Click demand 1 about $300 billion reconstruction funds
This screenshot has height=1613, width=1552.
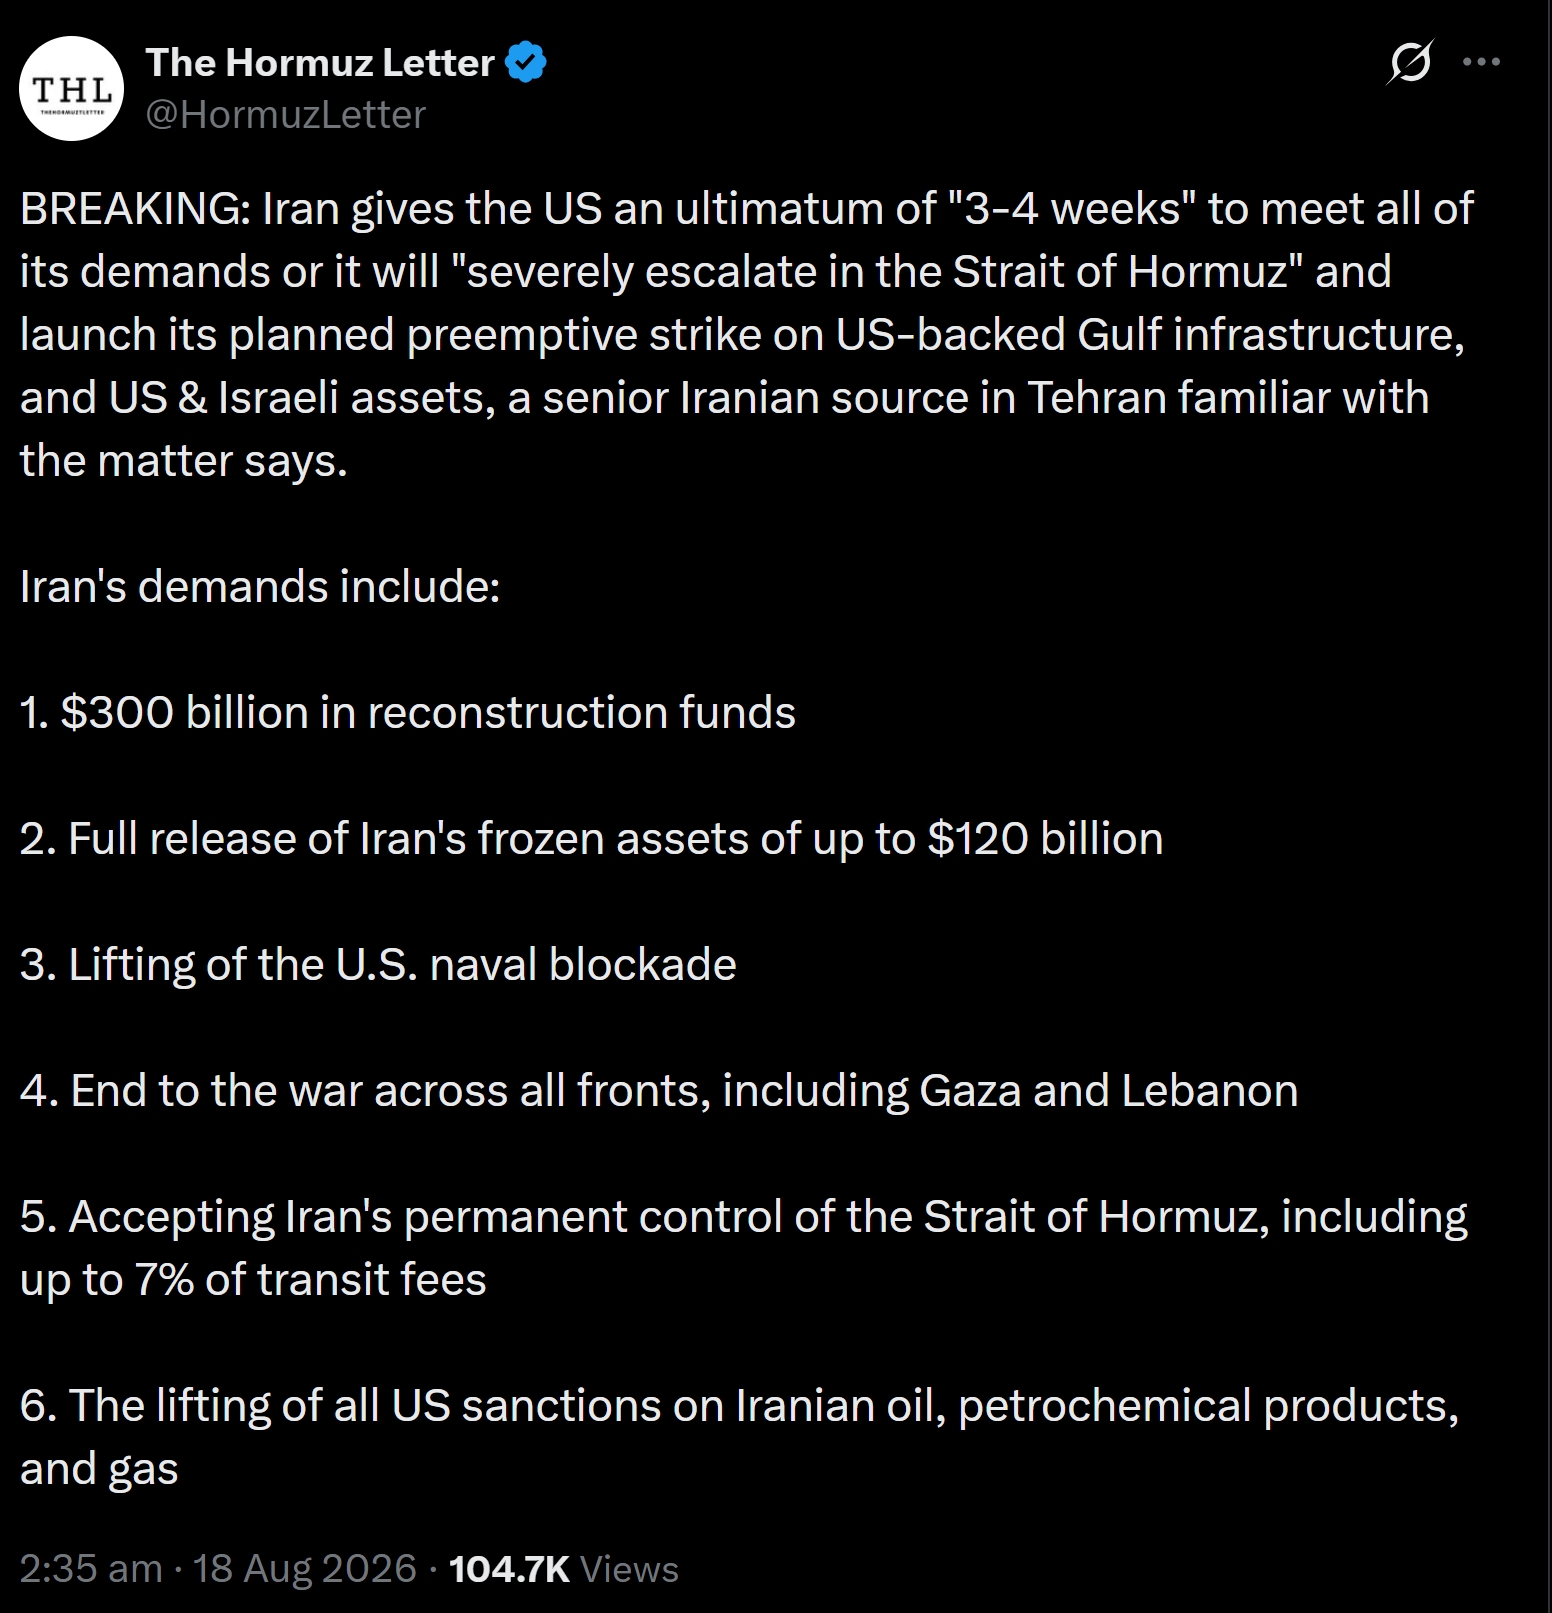(x=408, y=713)
